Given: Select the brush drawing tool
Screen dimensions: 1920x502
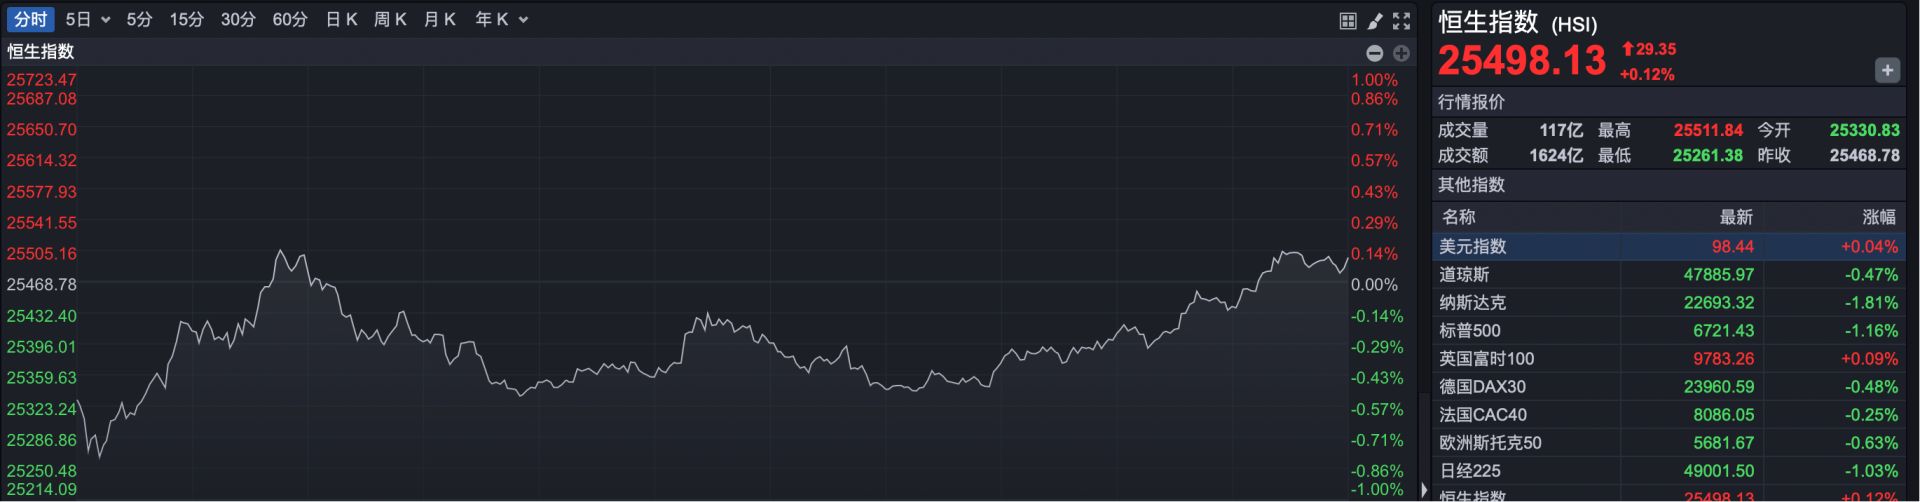Looking at the screenshot, I should coord(1375,21).
